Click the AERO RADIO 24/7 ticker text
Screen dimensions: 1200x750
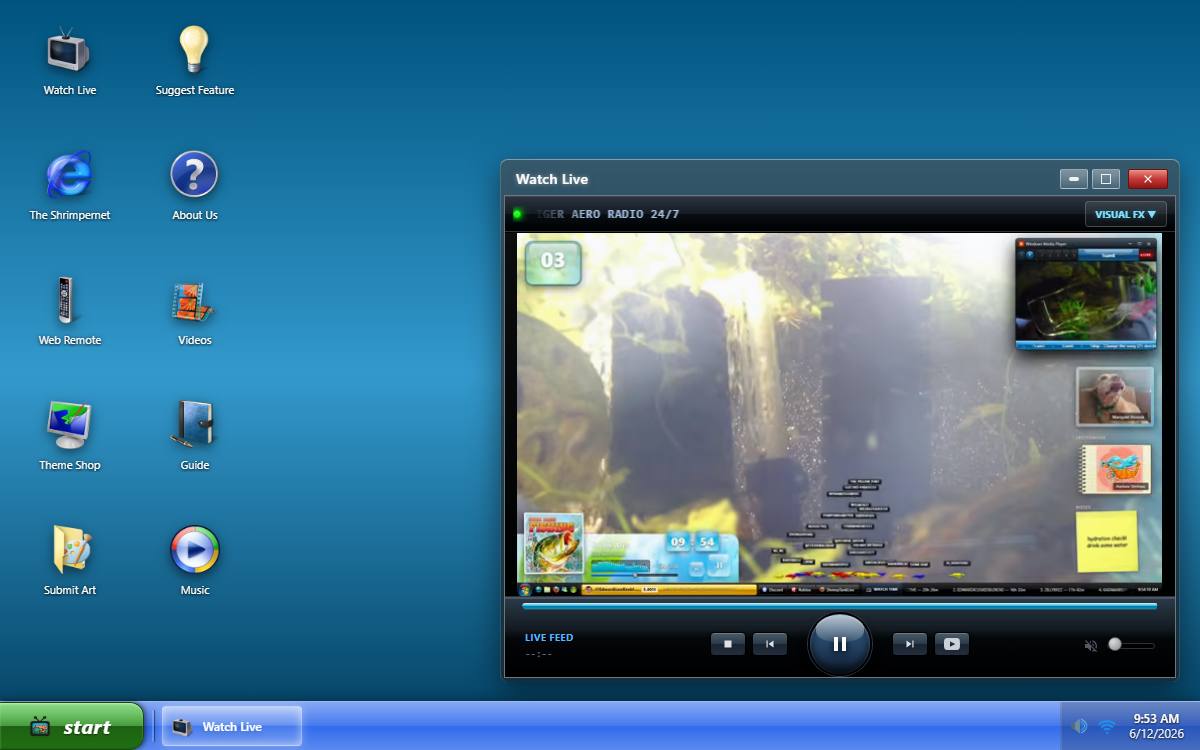pos(624,214)
